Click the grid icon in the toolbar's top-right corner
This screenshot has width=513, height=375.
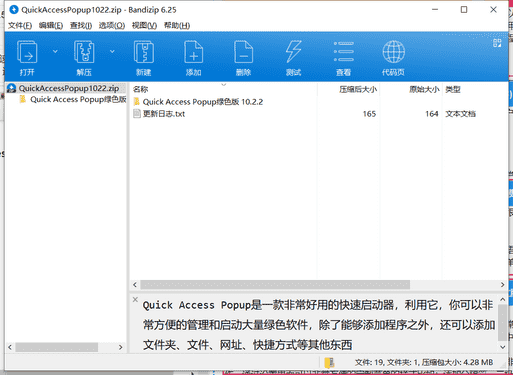tap(497, 43)
